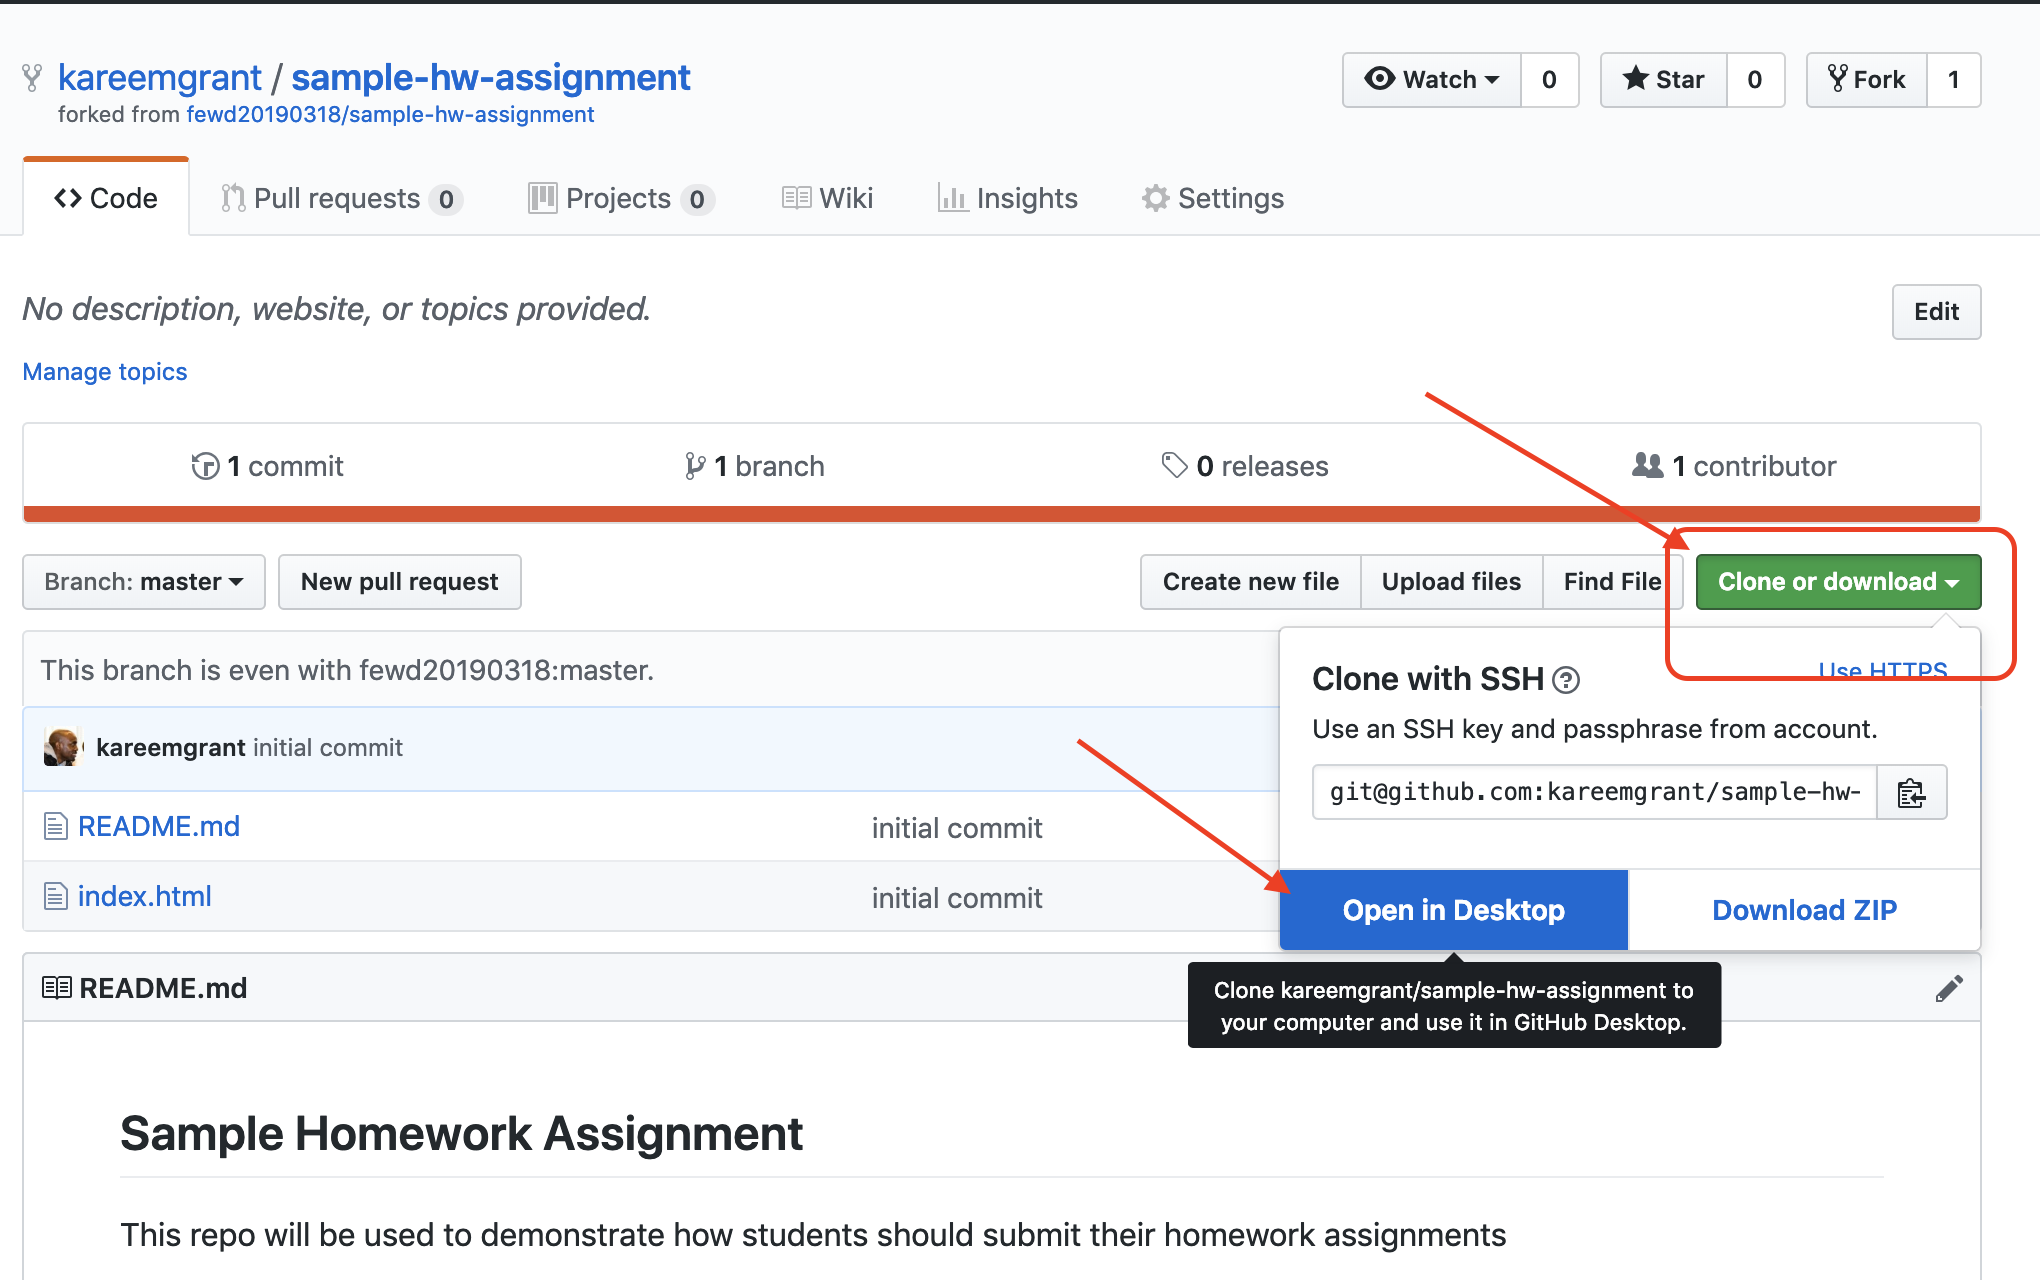Edit README.md with the pencil icon
The width and height of the screenshot is (2040, 1280).
point(1949,988)
